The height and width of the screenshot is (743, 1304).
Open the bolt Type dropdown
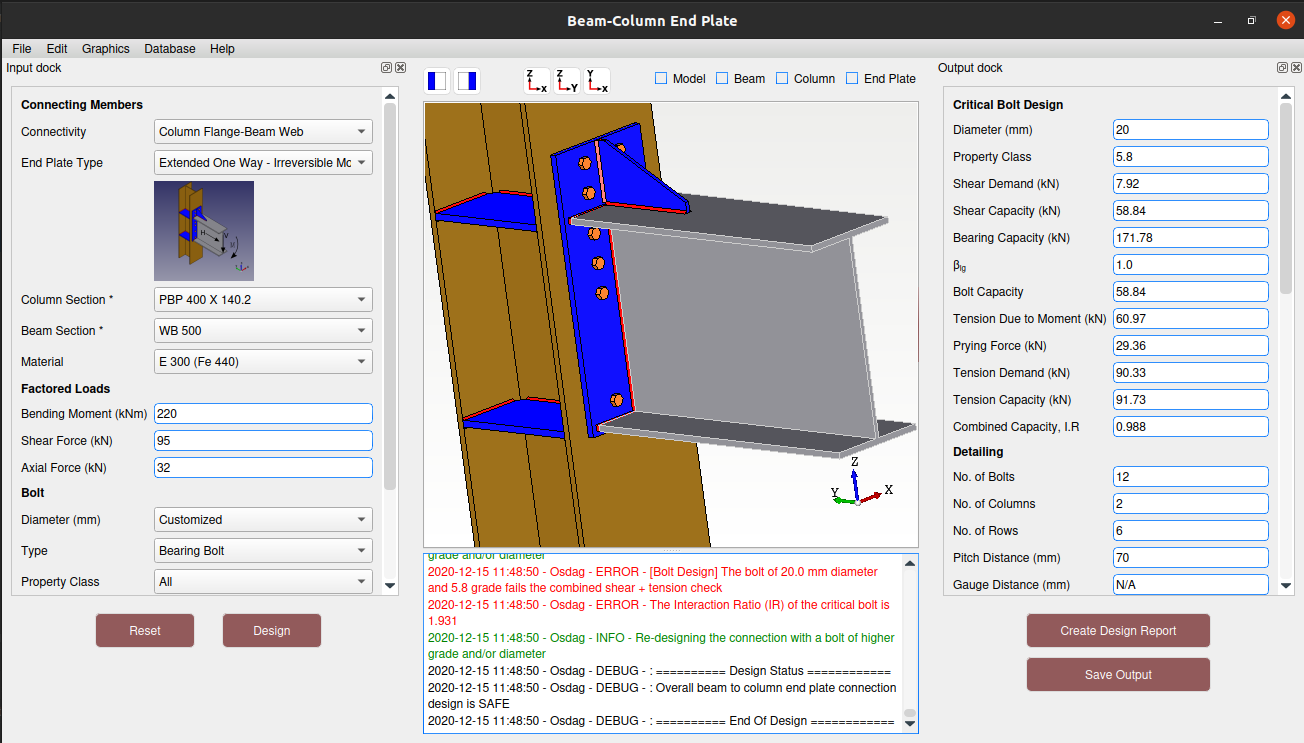[264, 551]
